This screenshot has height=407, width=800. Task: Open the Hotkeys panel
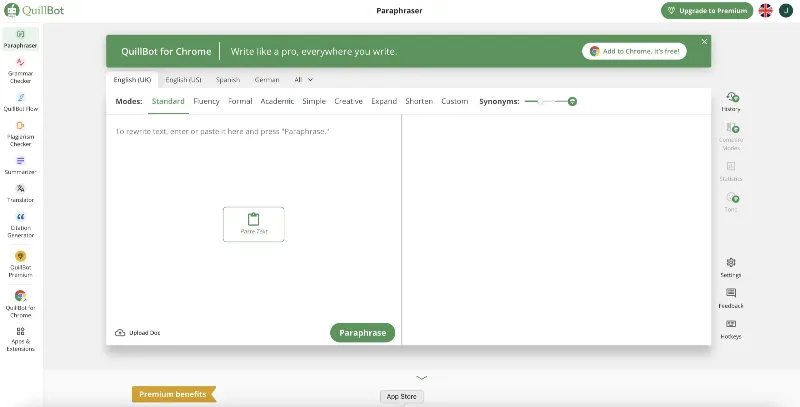(731, 328)
